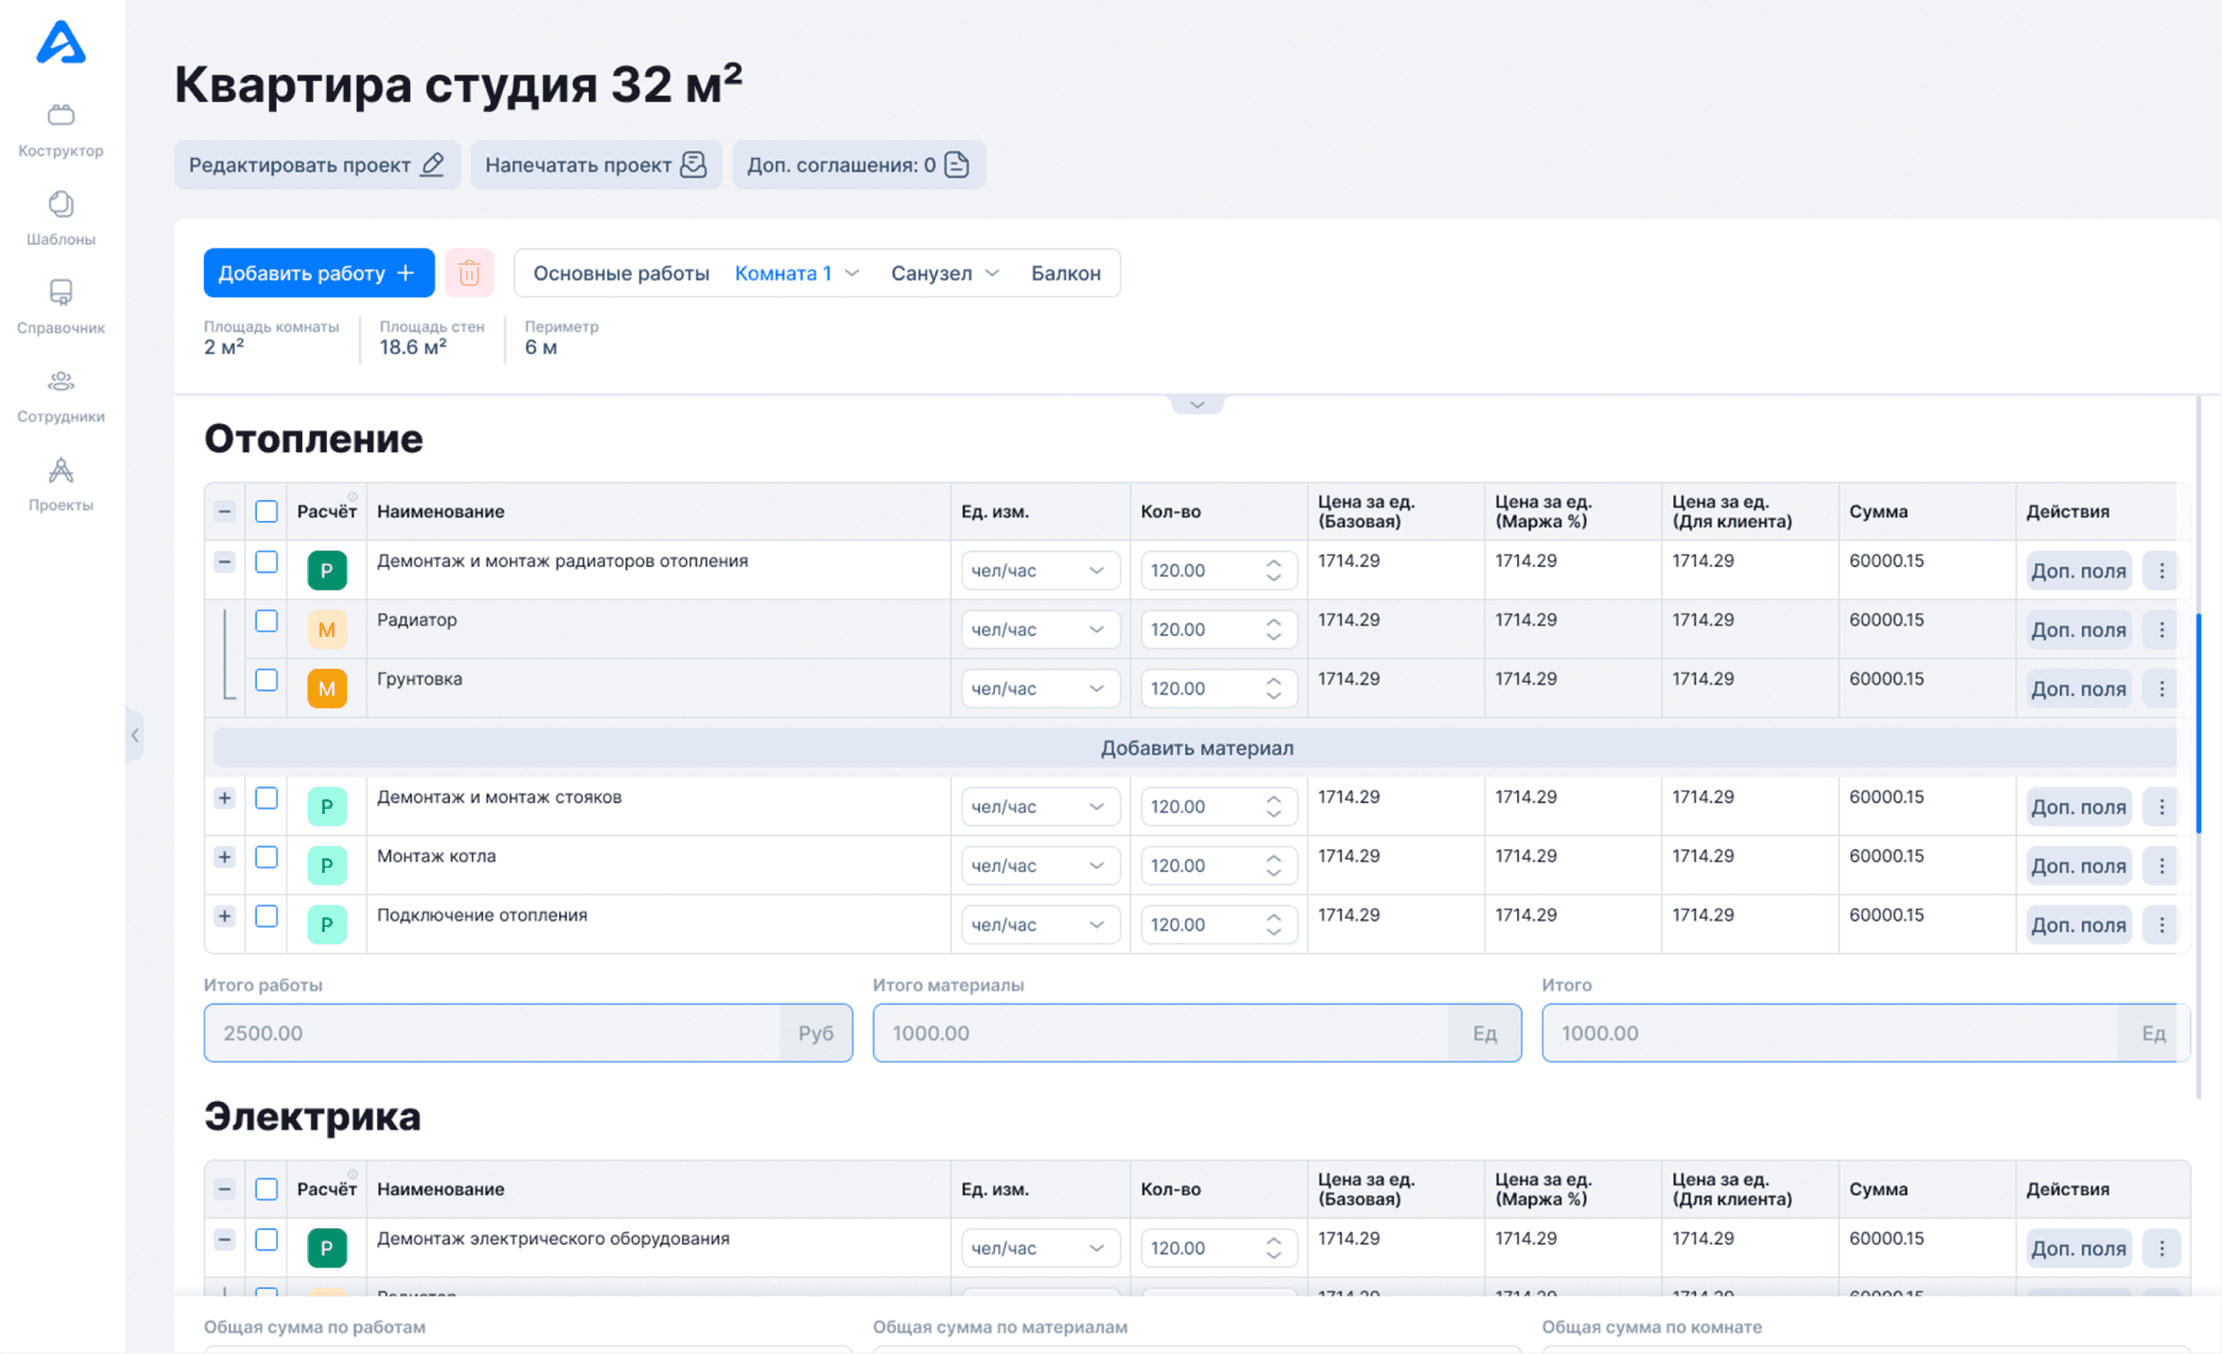Go to Справочник reference icon
This screenshot has height=1354, width=2222.
pos(61,293)
